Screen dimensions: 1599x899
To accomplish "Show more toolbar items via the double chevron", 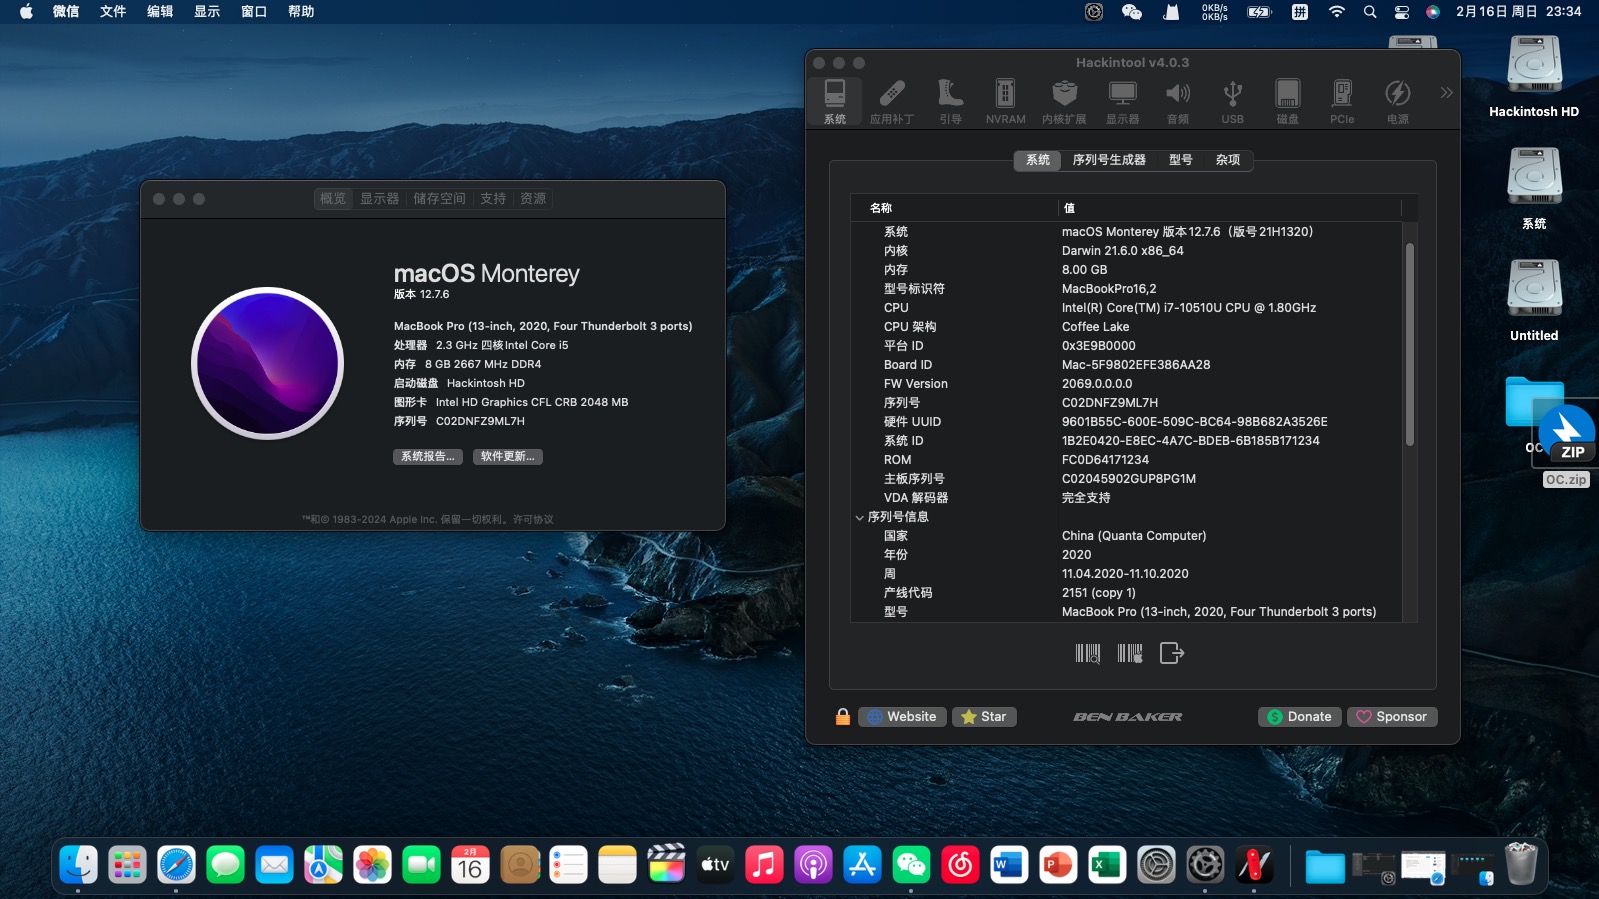I will pyautogui.click(x=1446, y=93).
